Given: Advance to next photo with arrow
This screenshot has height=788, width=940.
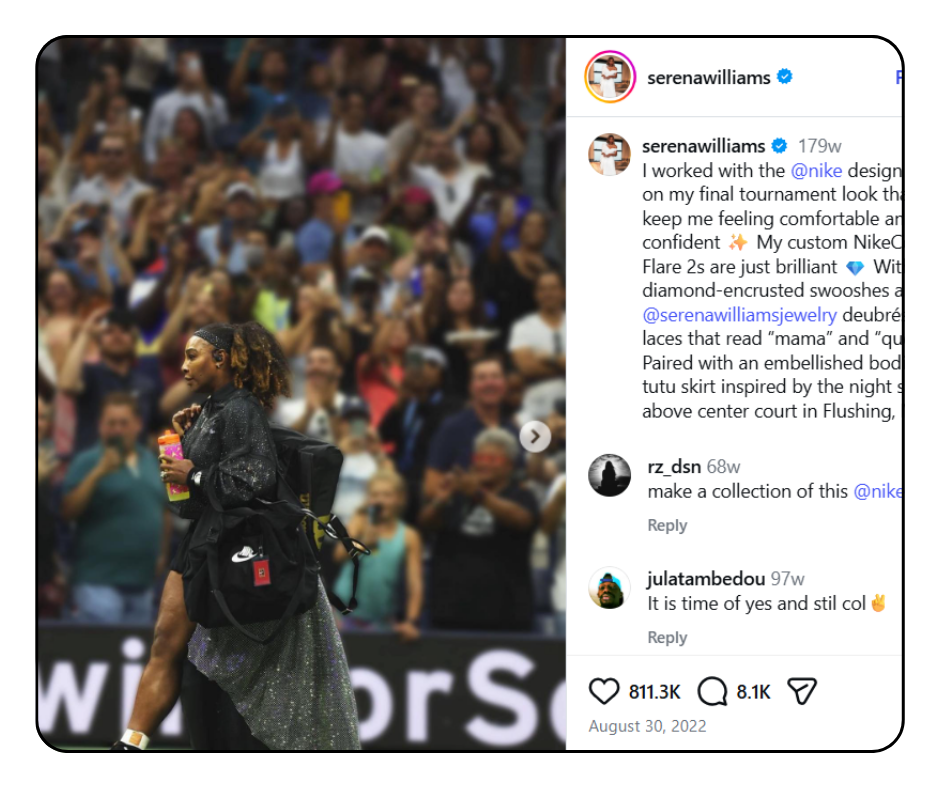Looking at the screenshot, I should click(x=535, y=437).
